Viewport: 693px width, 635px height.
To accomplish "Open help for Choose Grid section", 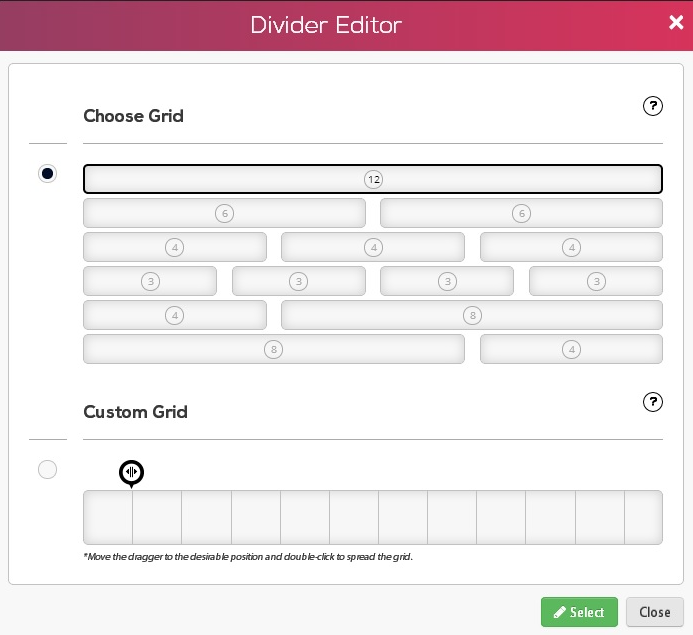I will click(x=652, y=106).
